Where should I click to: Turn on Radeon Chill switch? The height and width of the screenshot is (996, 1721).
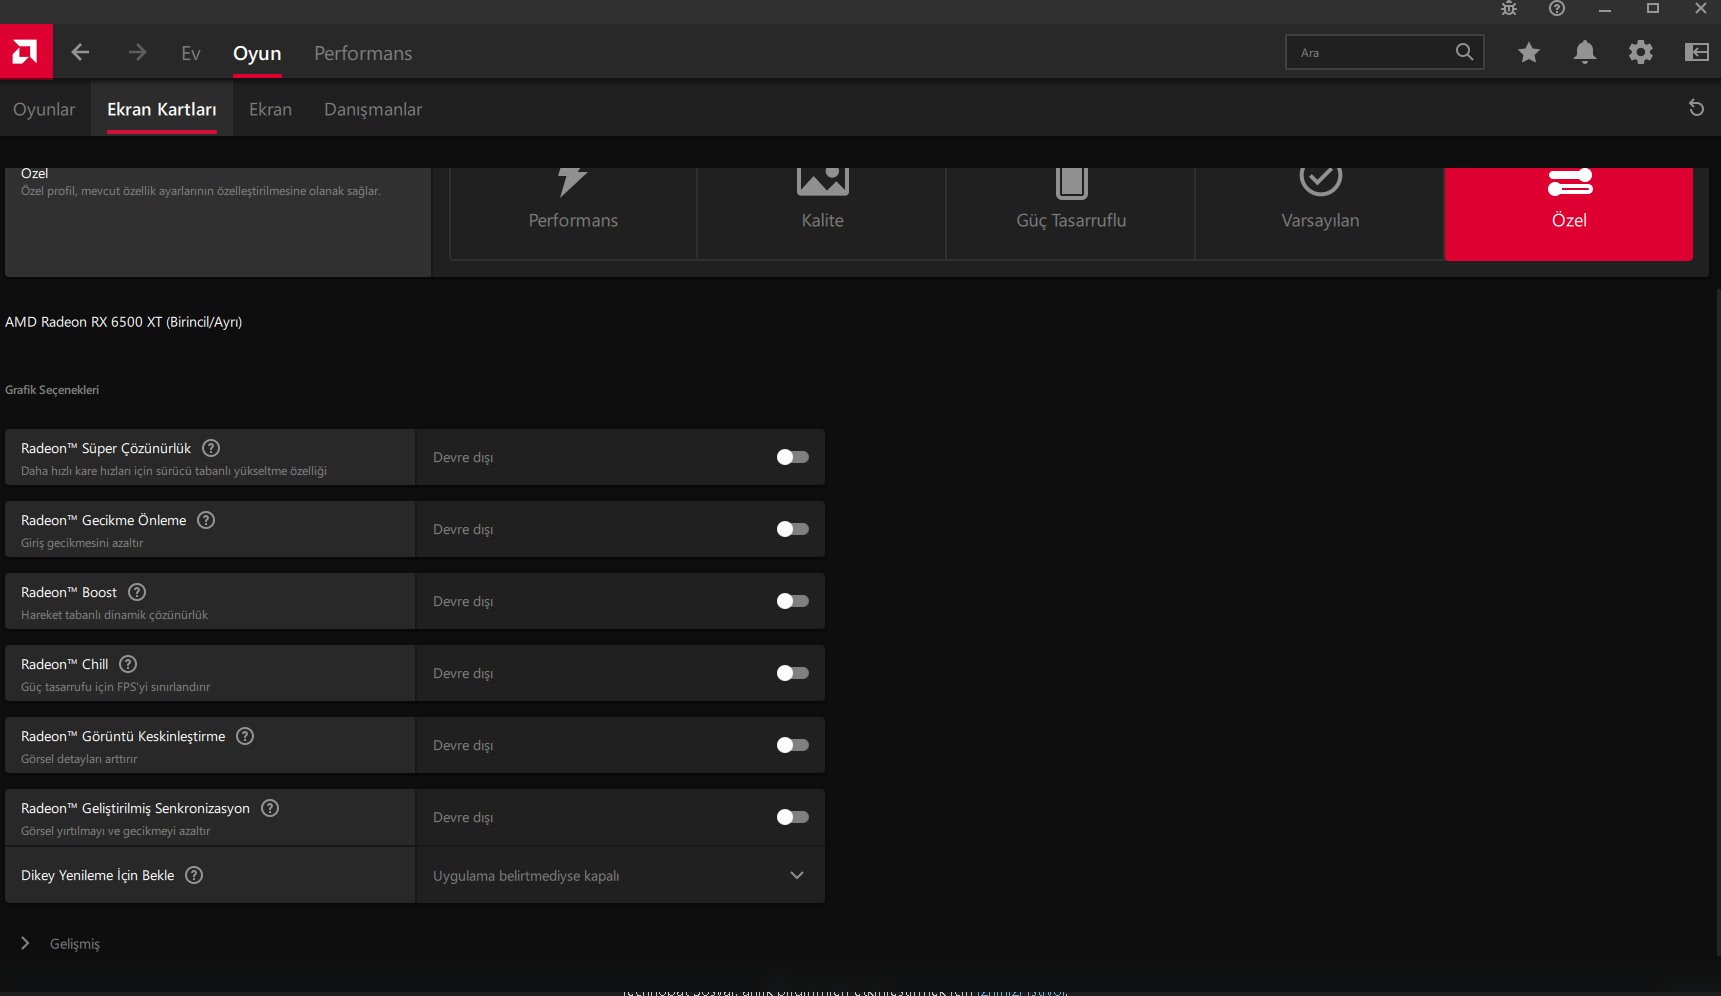(x=793, y=673)
